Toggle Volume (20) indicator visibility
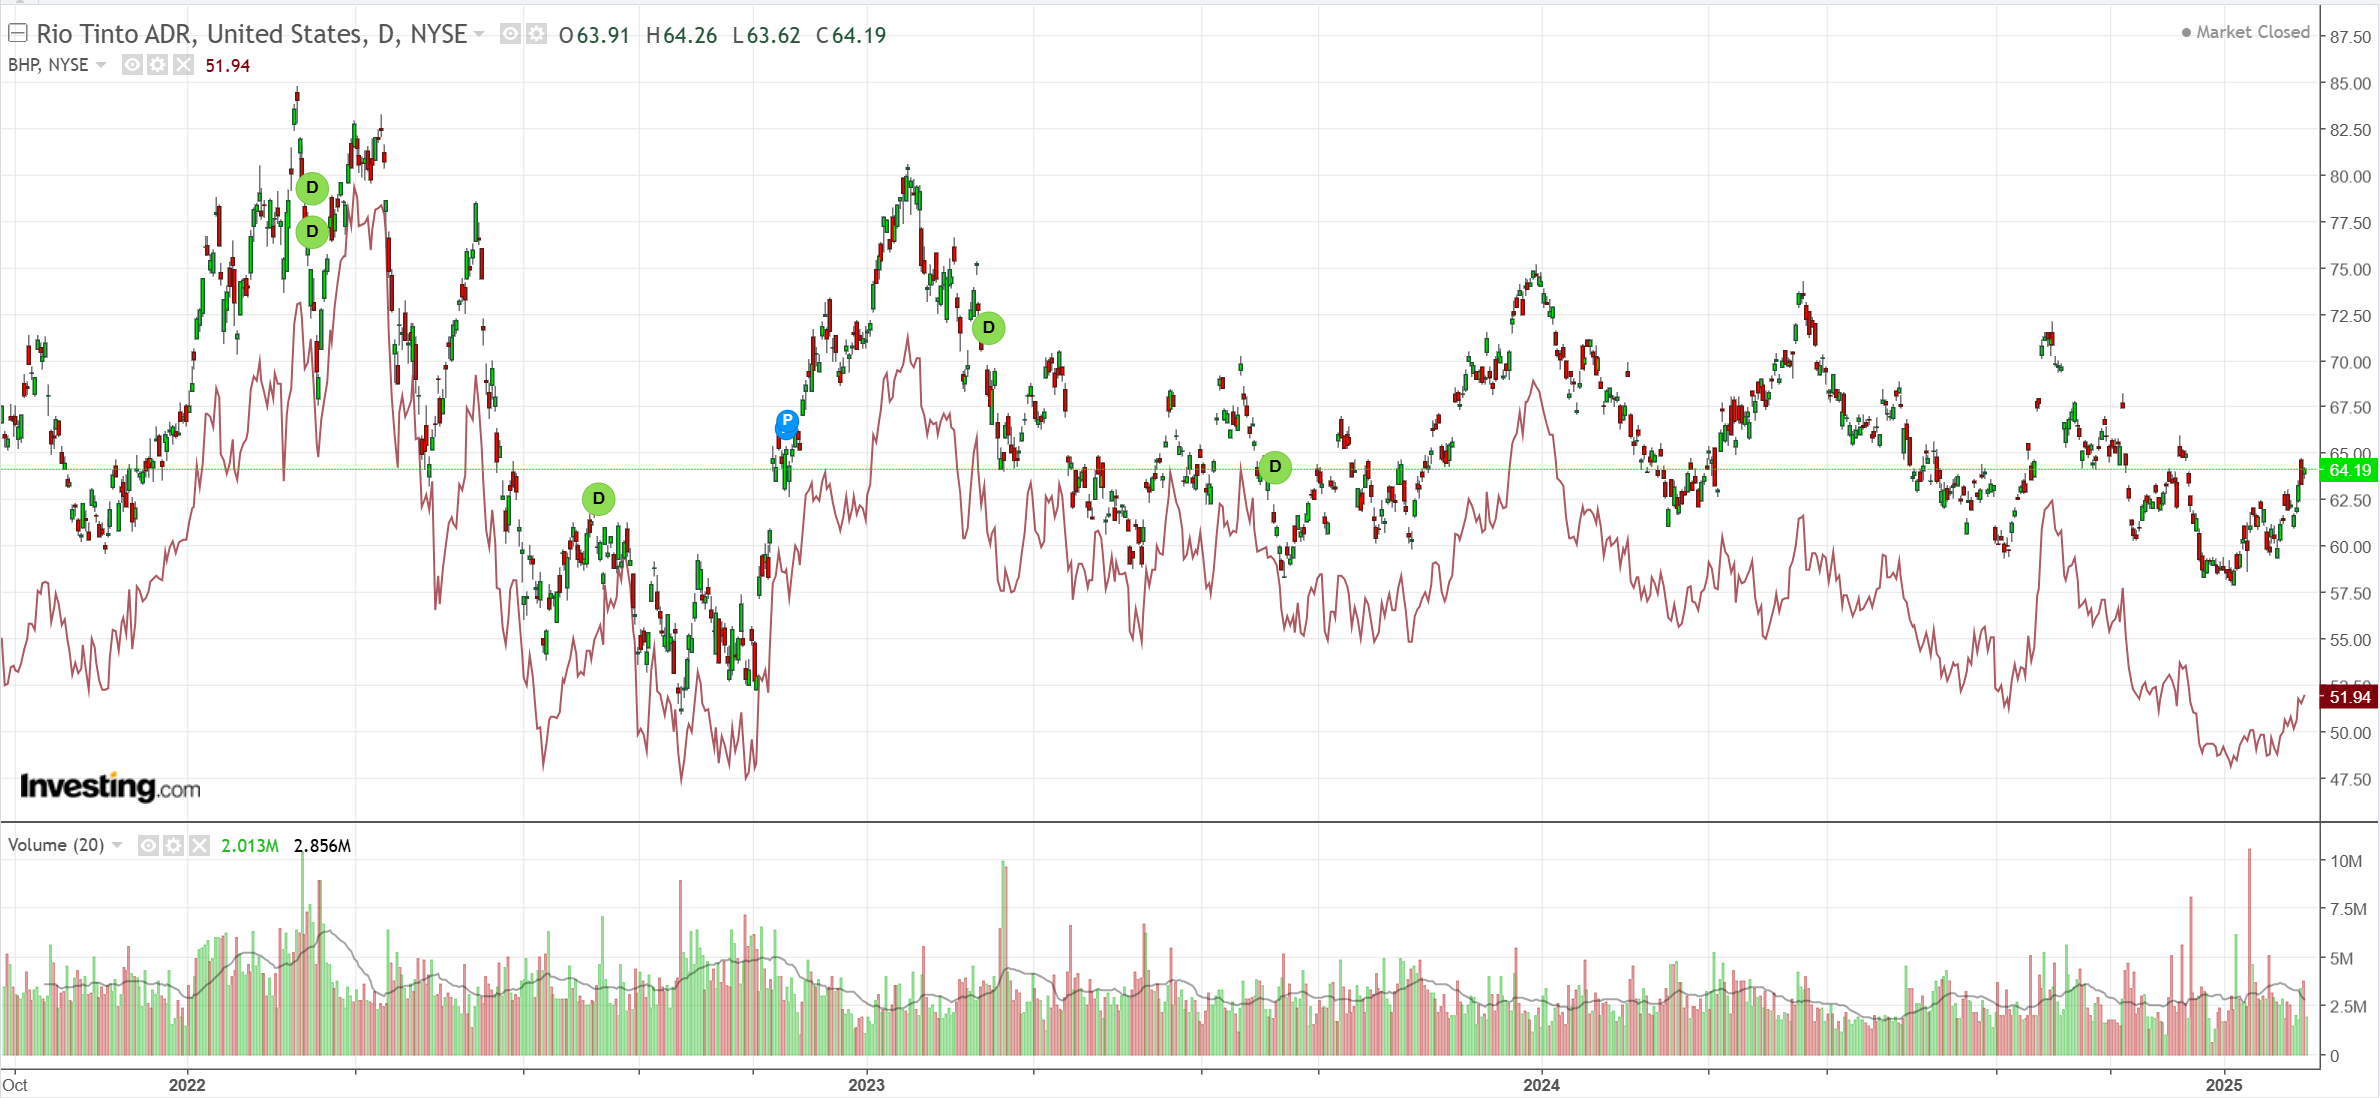Viewport: 2380px width, 1098px height. [x=148, y=846]
